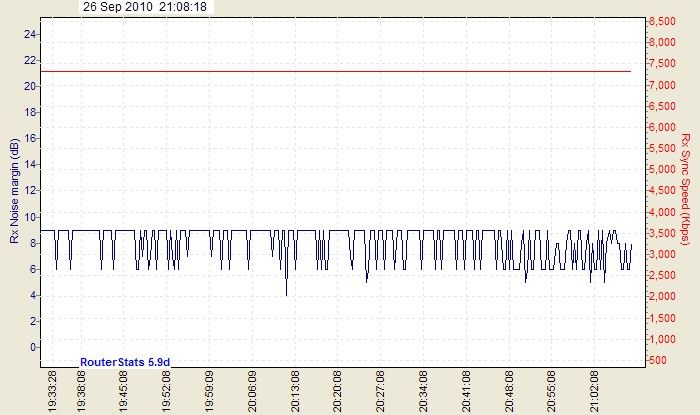This screenshot has height=415, width=700.
Task: Click the 19:52:08 time axis label
Action: [166, 391]
